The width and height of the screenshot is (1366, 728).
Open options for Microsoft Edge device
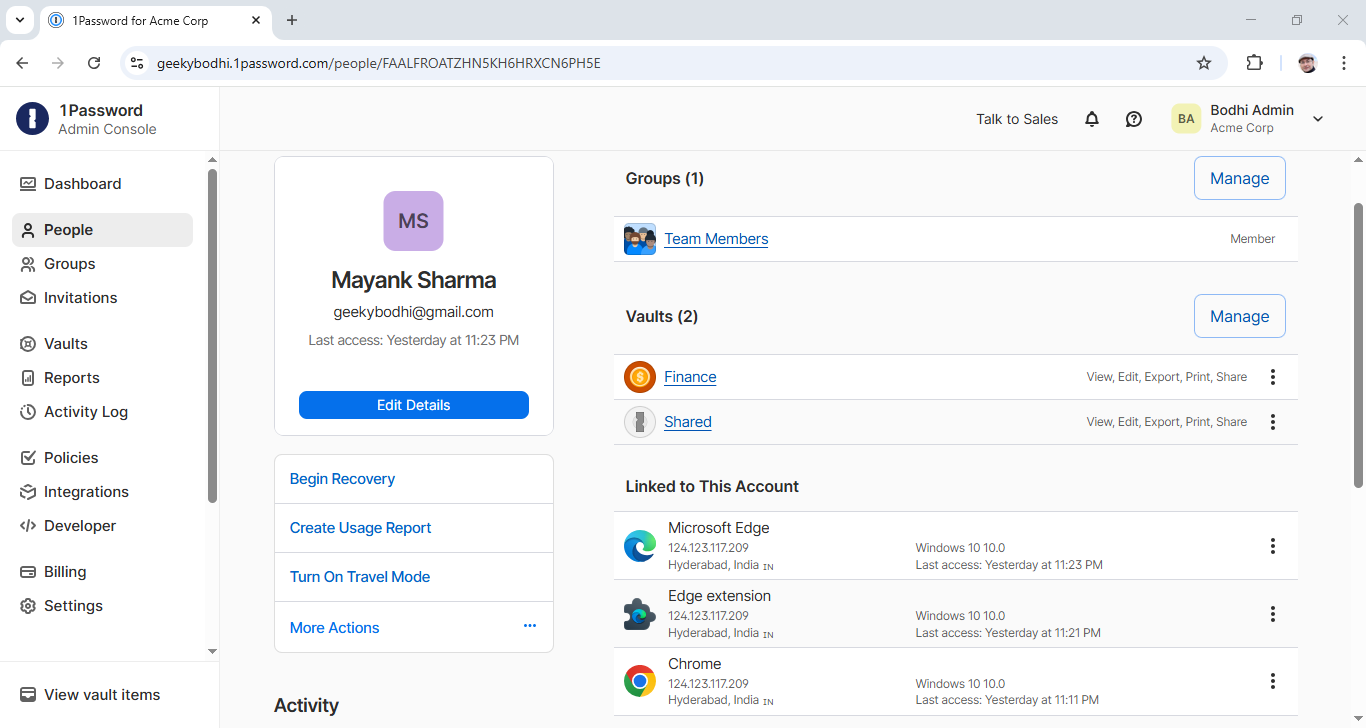tap(1273, 546)
